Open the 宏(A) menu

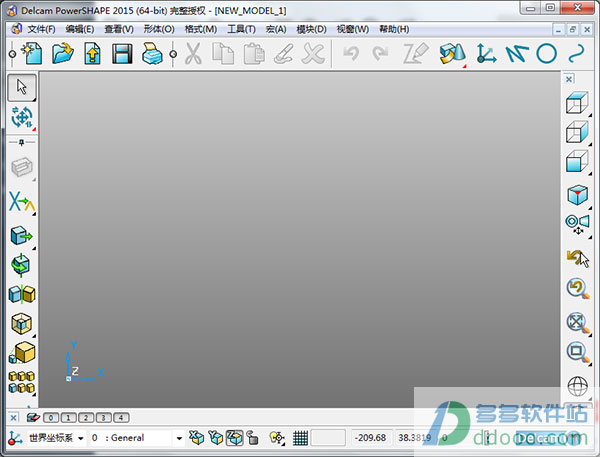276,29
